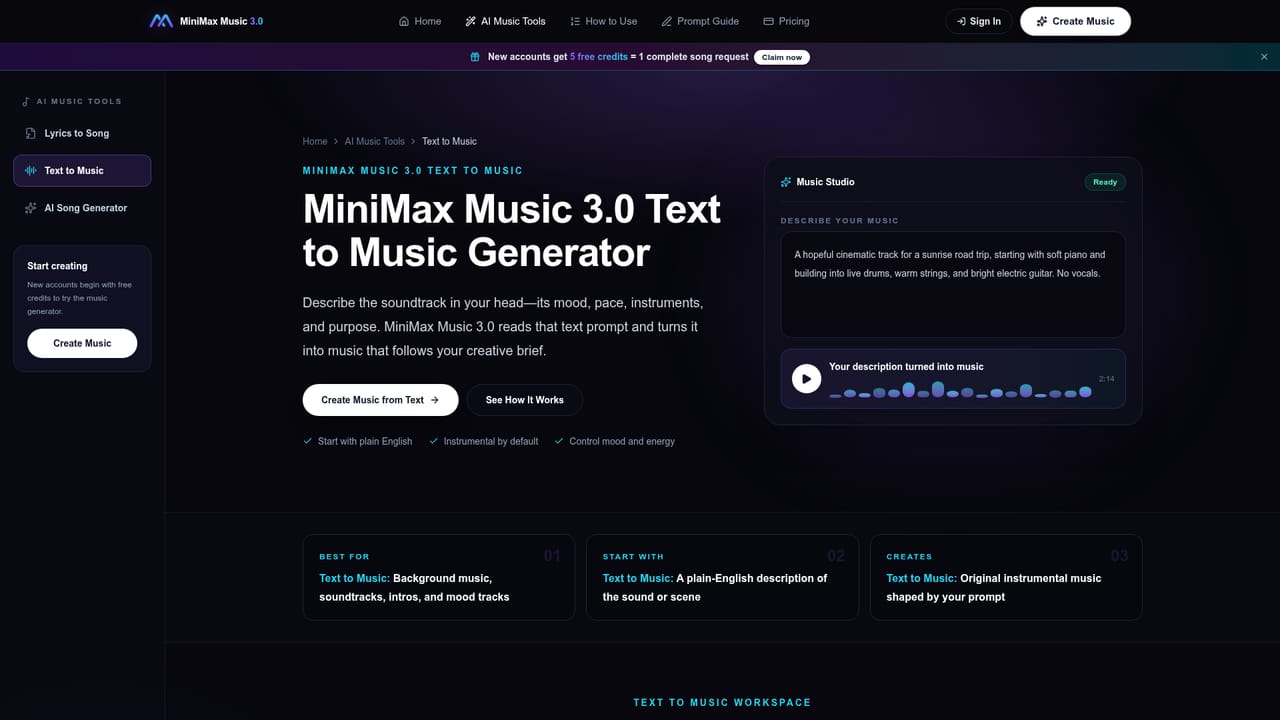
Task: Click the audio waveform bars in player
Action: click(960, 390)
